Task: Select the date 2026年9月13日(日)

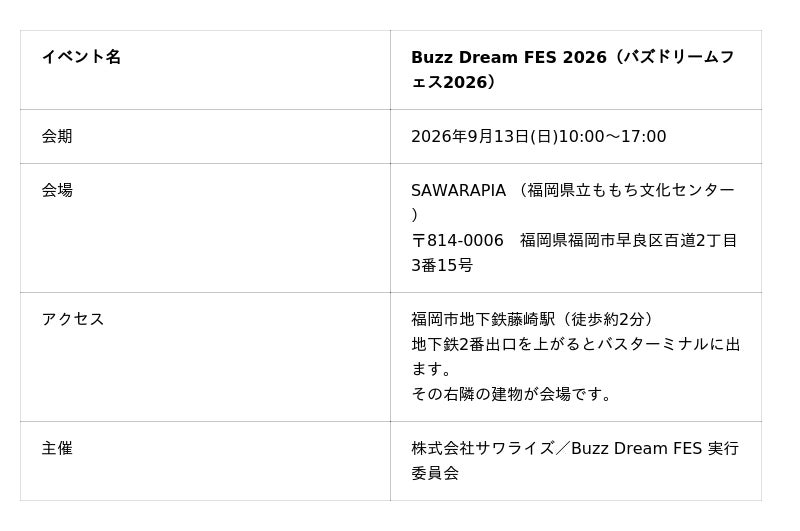Action: (x=484, y=136)
